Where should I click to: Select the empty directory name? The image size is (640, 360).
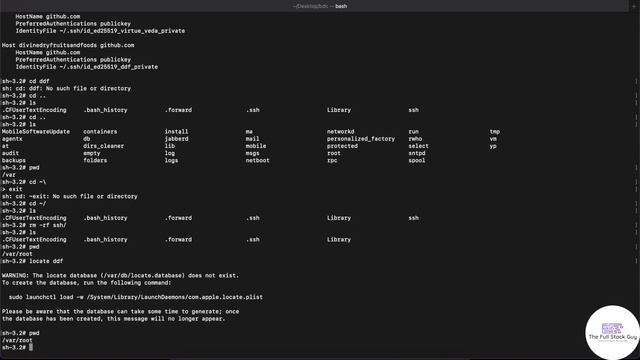coord(91,153)
